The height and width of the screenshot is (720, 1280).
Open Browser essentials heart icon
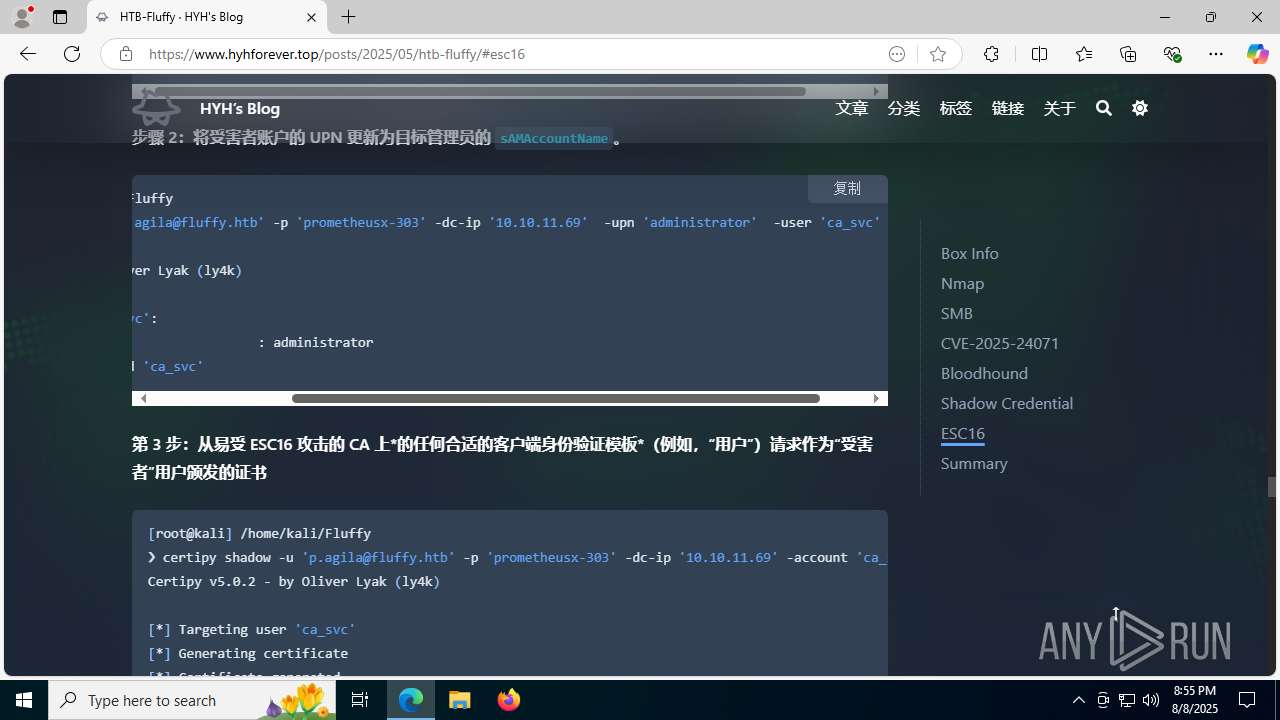click(x=1172, y=54)
